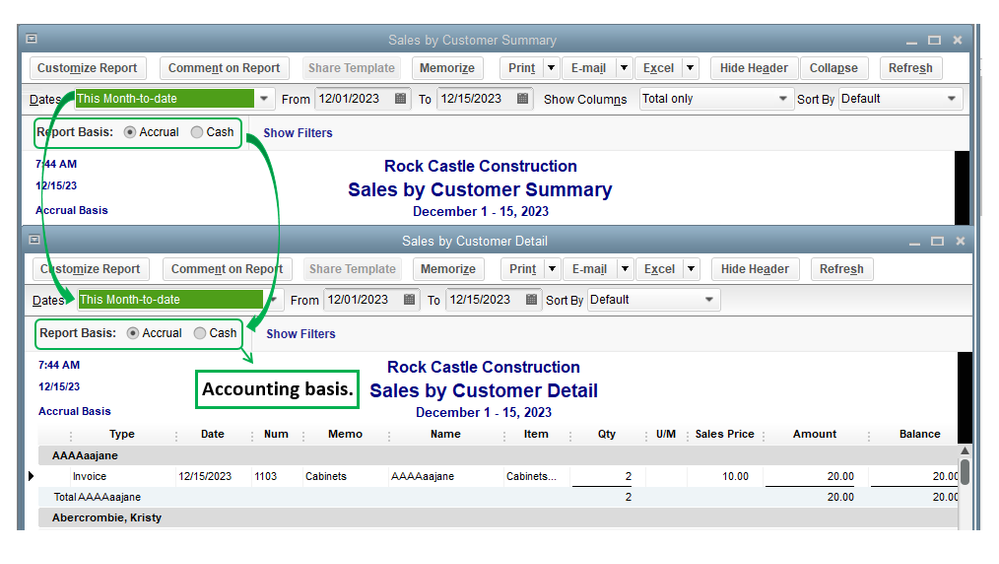Image resolution: width=999 pixels, height=564 pixels.
Task: Open Show Columns Total only dropdown
Action: tap(782, 99)
